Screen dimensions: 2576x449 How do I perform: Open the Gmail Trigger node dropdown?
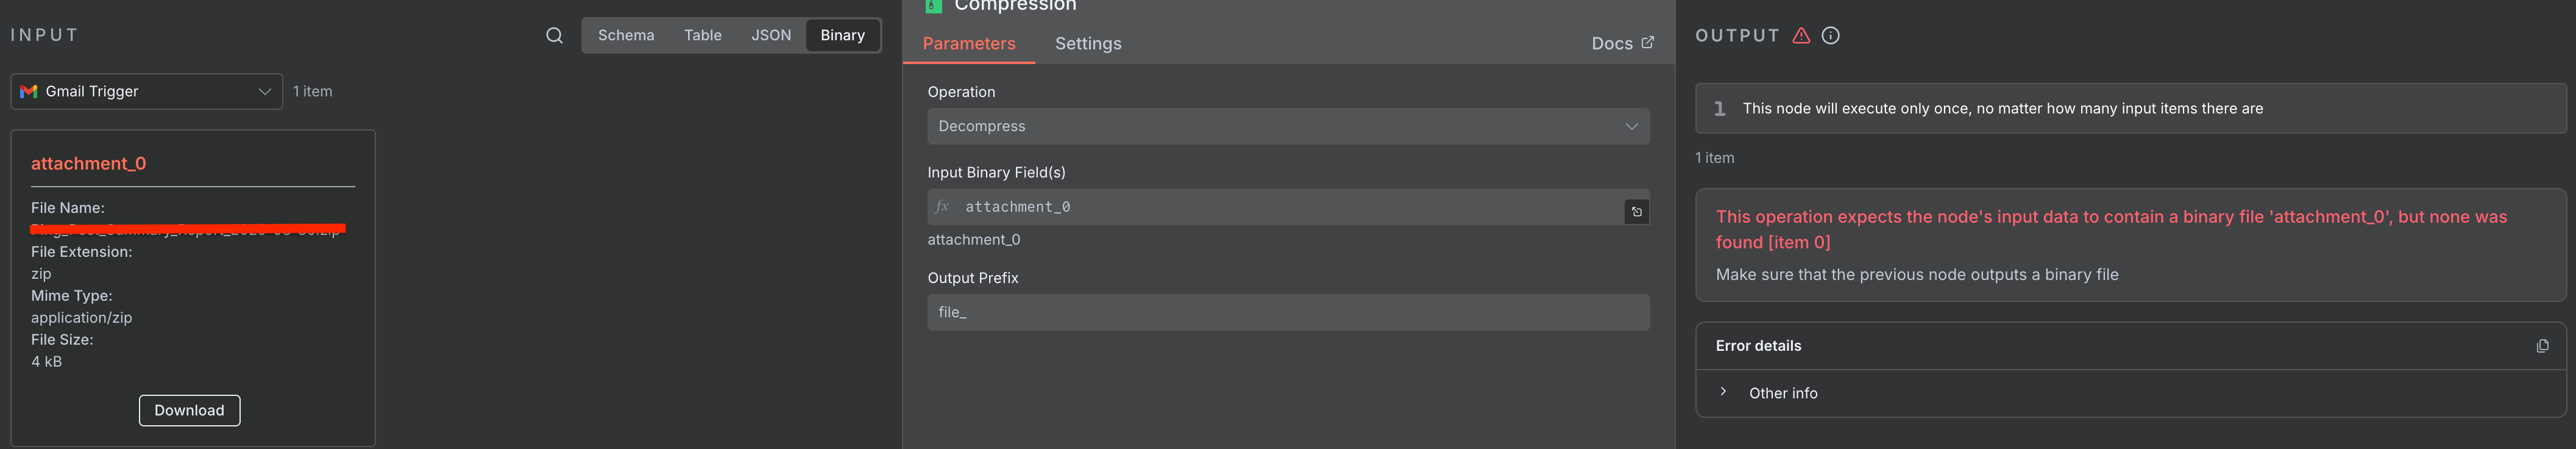click(147, 91)
